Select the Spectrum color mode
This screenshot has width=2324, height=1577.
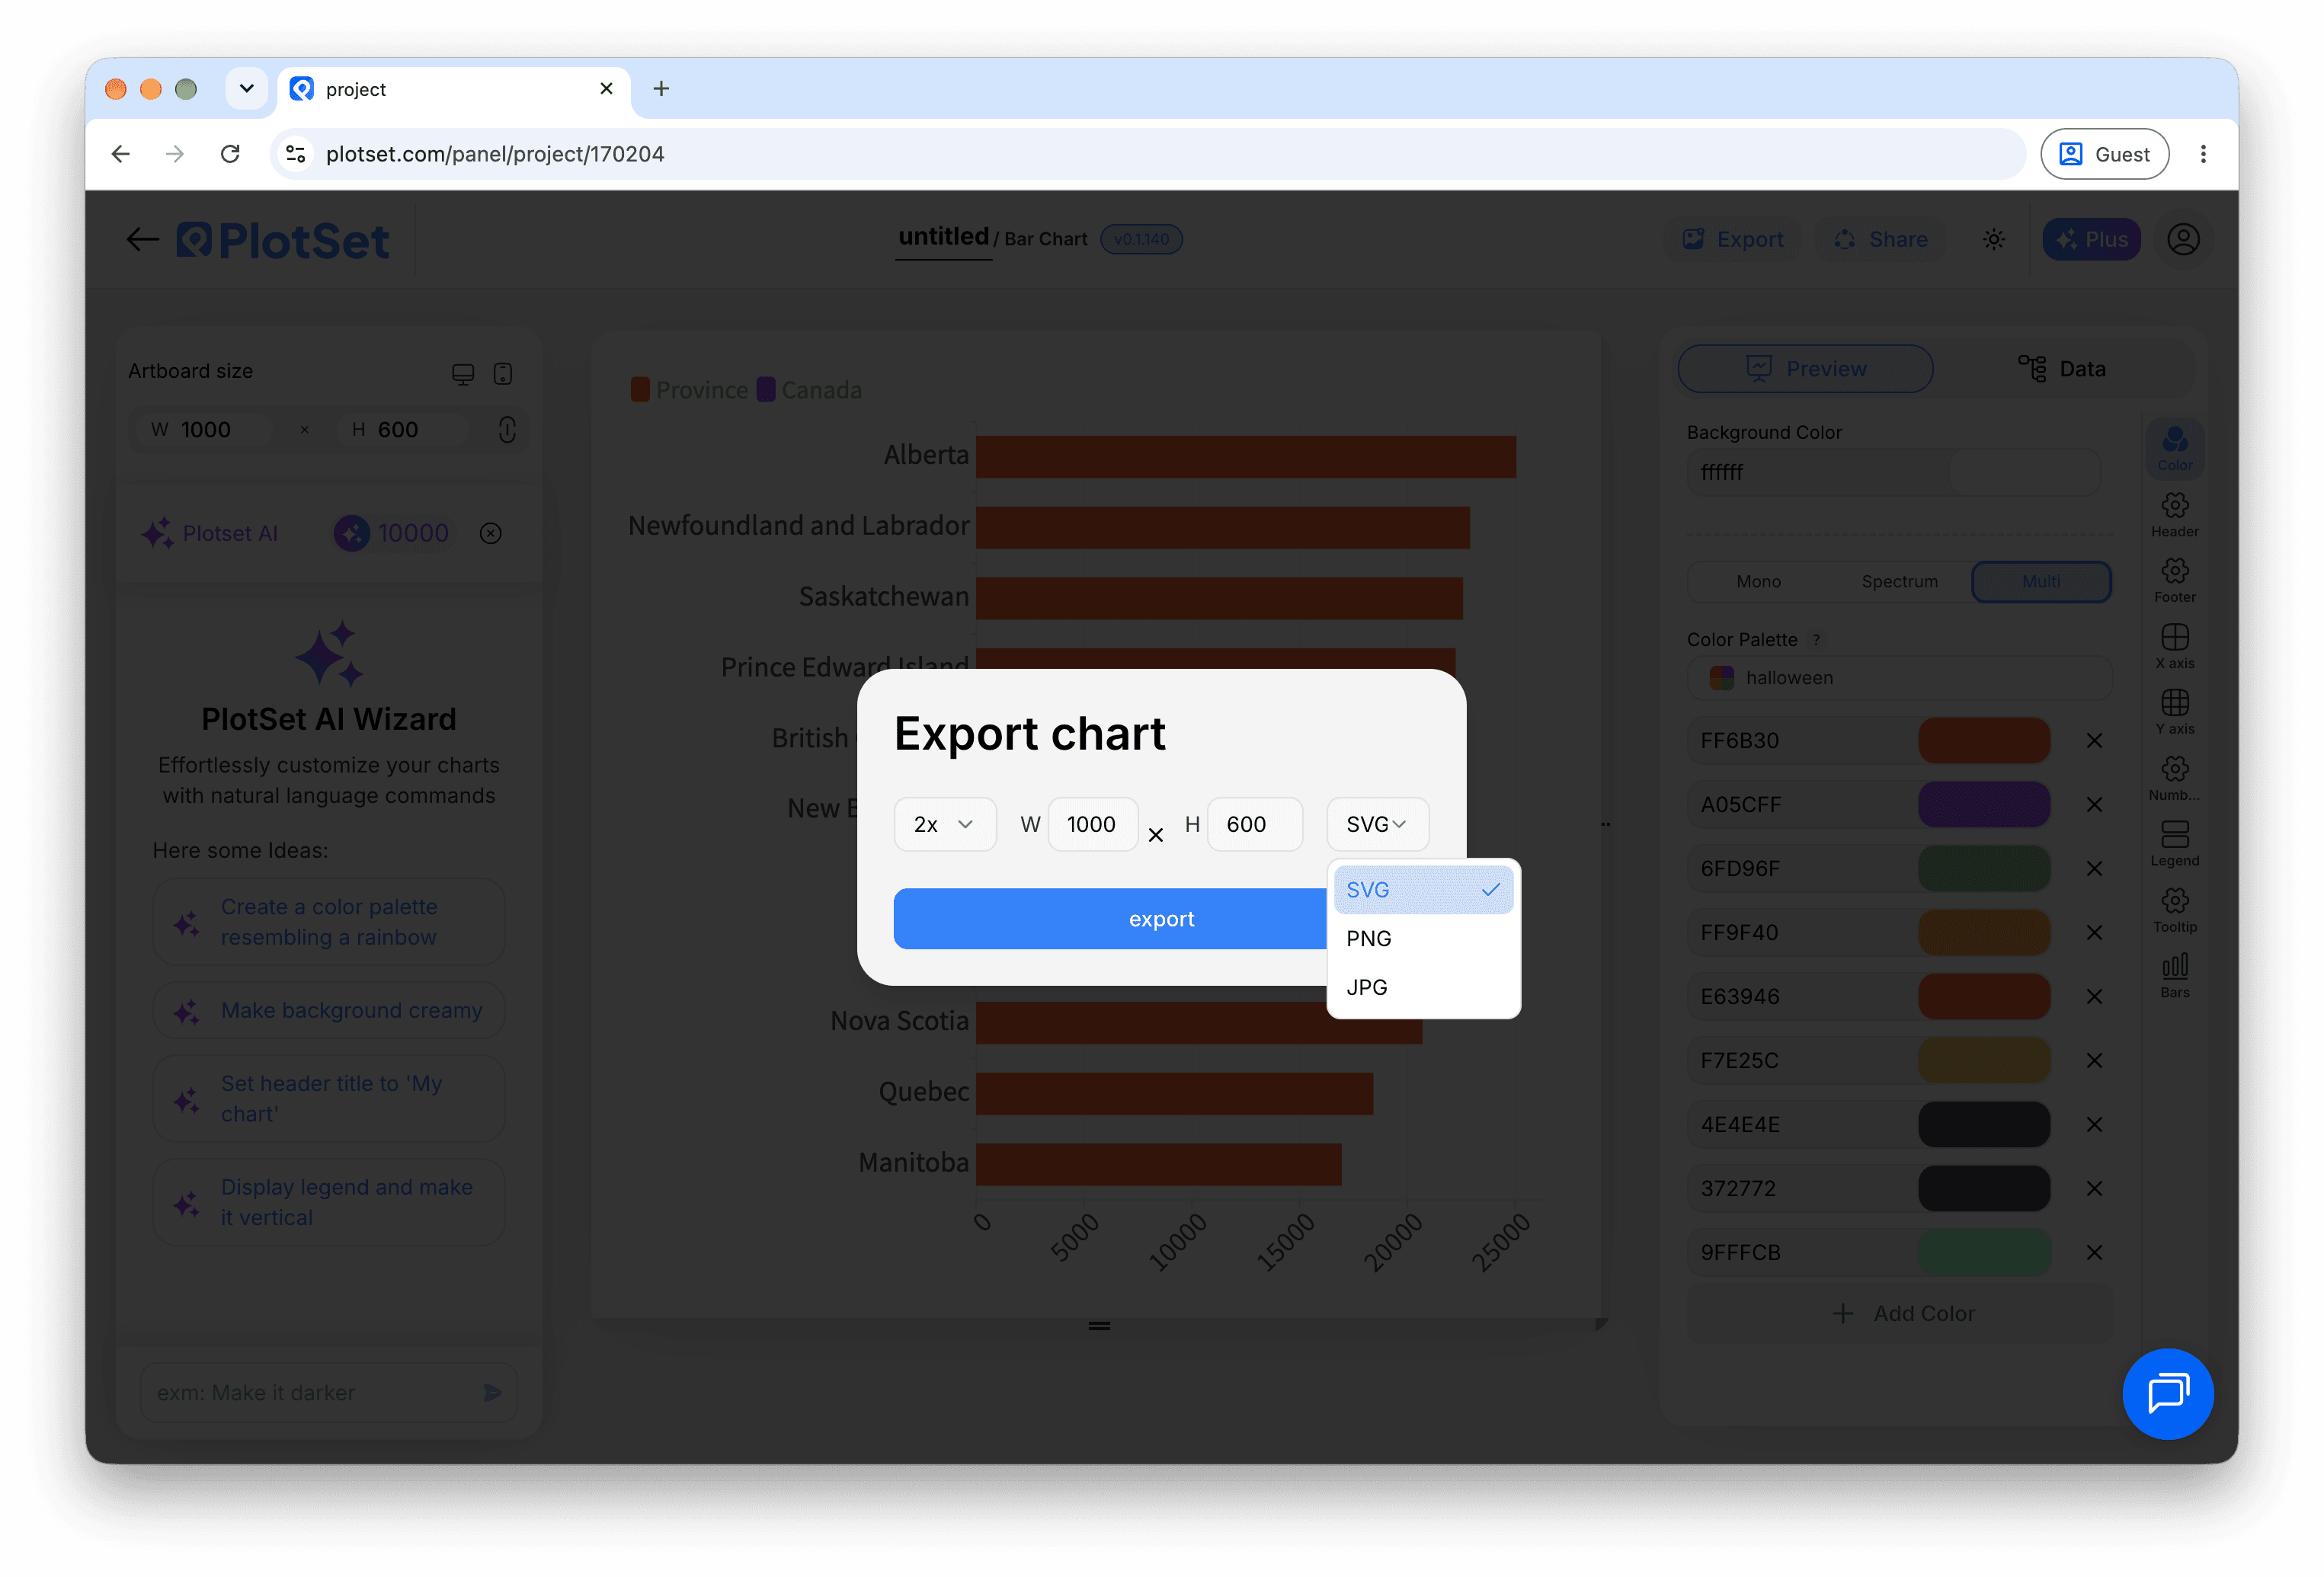click(1899, 582)
